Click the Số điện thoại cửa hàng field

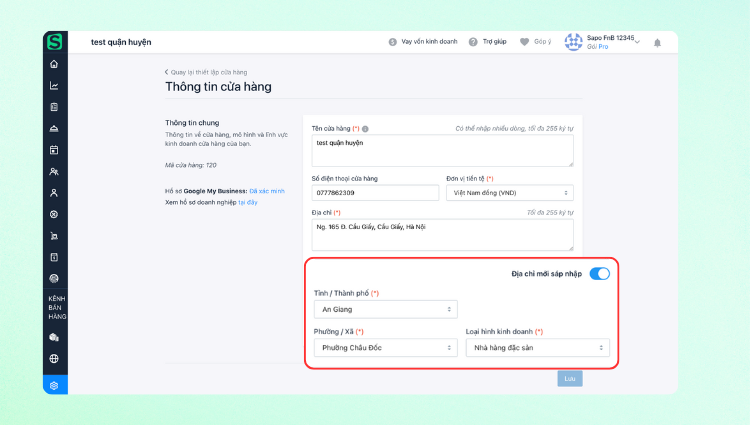point(373,192)
